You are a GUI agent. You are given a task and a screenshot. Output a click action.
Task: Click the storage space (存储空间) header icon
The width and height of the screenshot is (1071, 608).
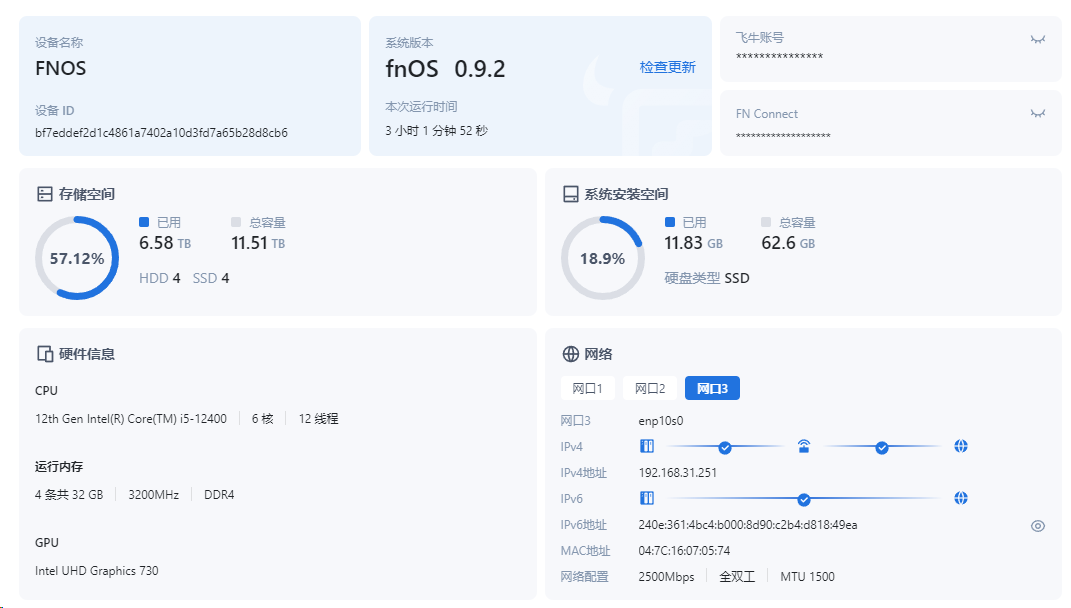point(44,194)
